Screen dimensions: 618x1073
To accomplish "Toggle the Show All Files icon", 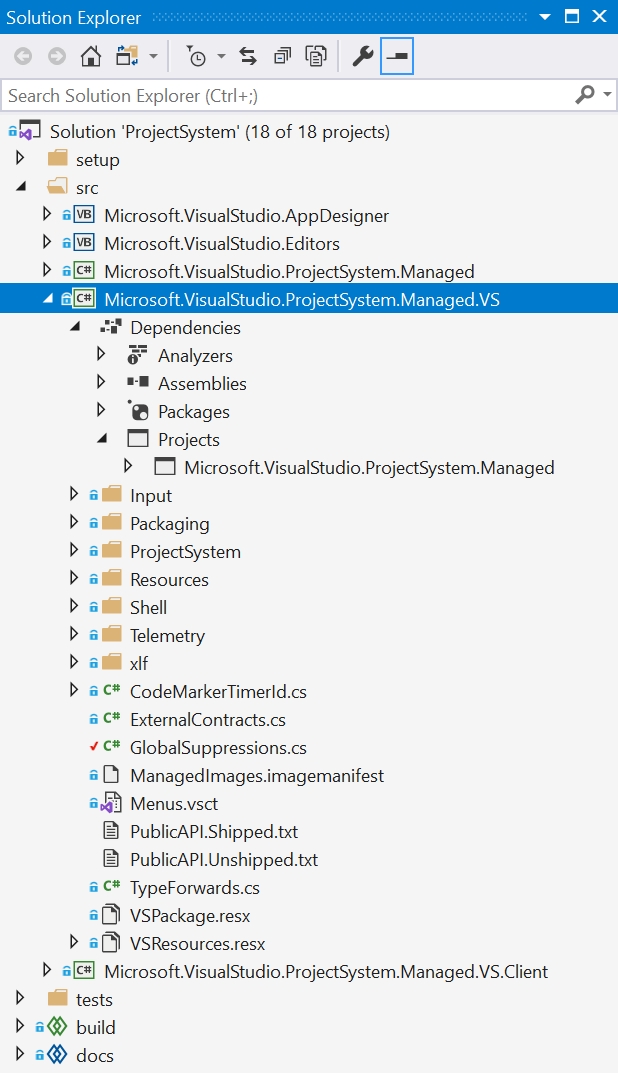I will click(316, 56).
